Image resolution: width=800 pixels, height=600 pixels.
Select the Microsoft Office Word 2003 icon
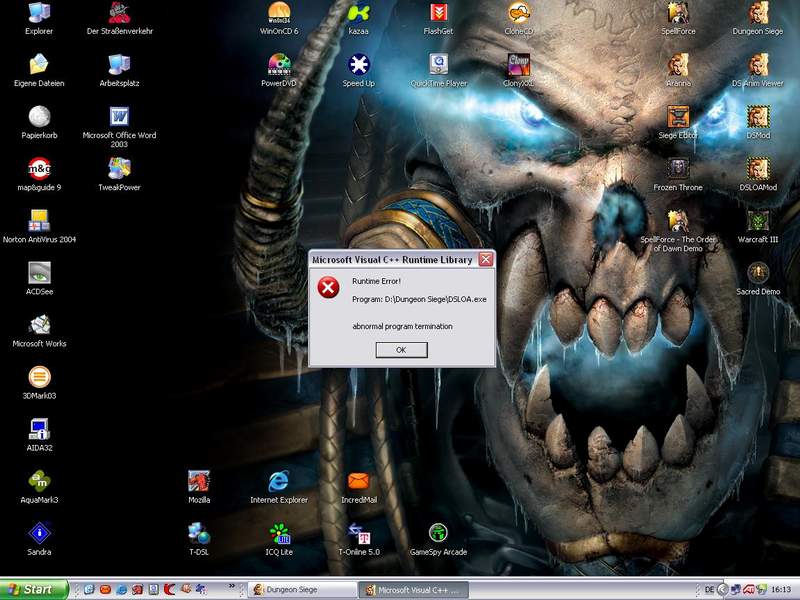[119, 117]
